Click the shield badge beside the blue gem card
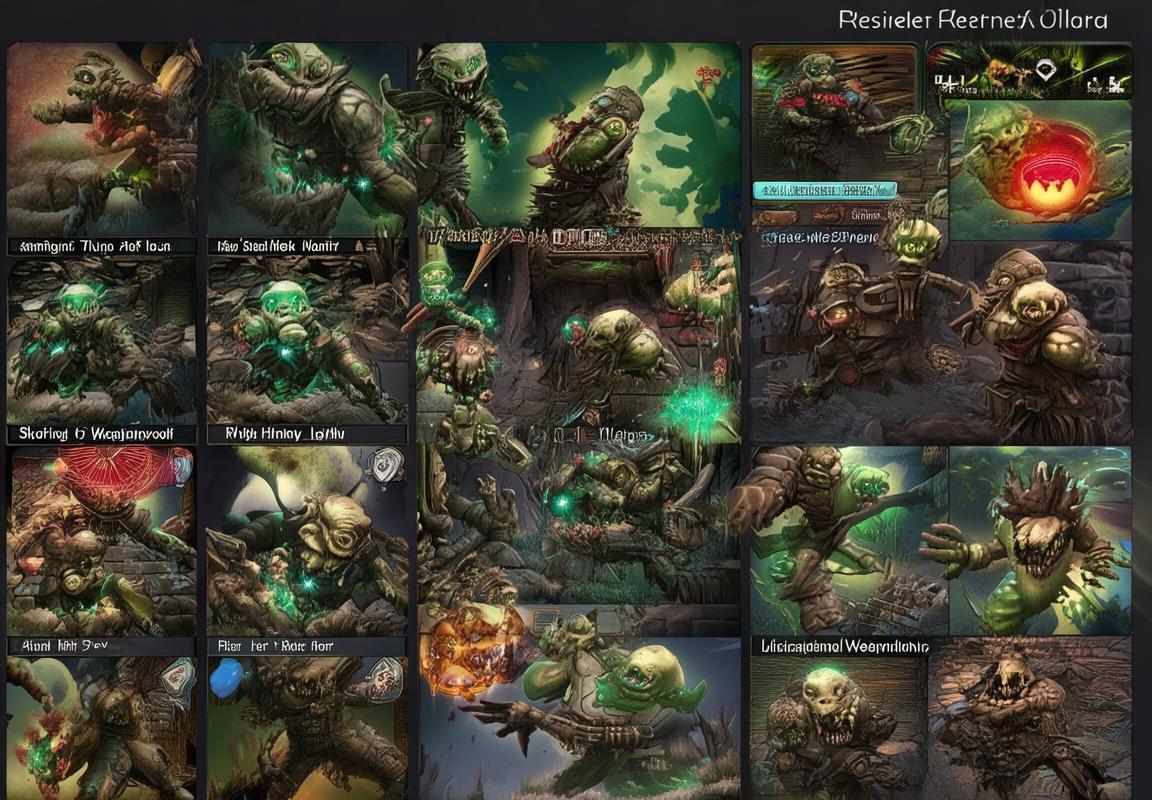 click(x=384, y=679)
